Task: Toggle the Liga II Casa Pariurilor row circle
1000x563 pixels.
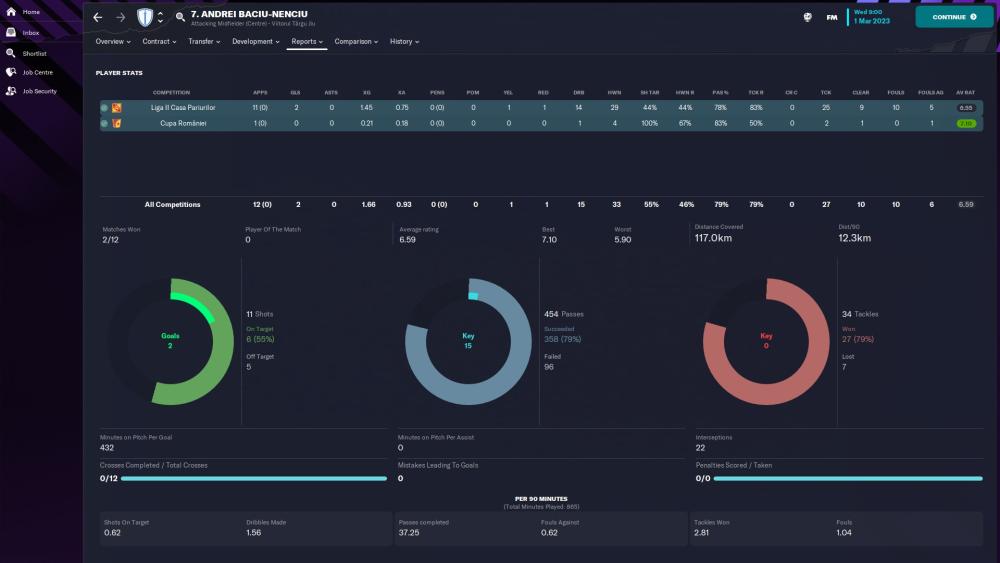Action: (x=104, y=107)
